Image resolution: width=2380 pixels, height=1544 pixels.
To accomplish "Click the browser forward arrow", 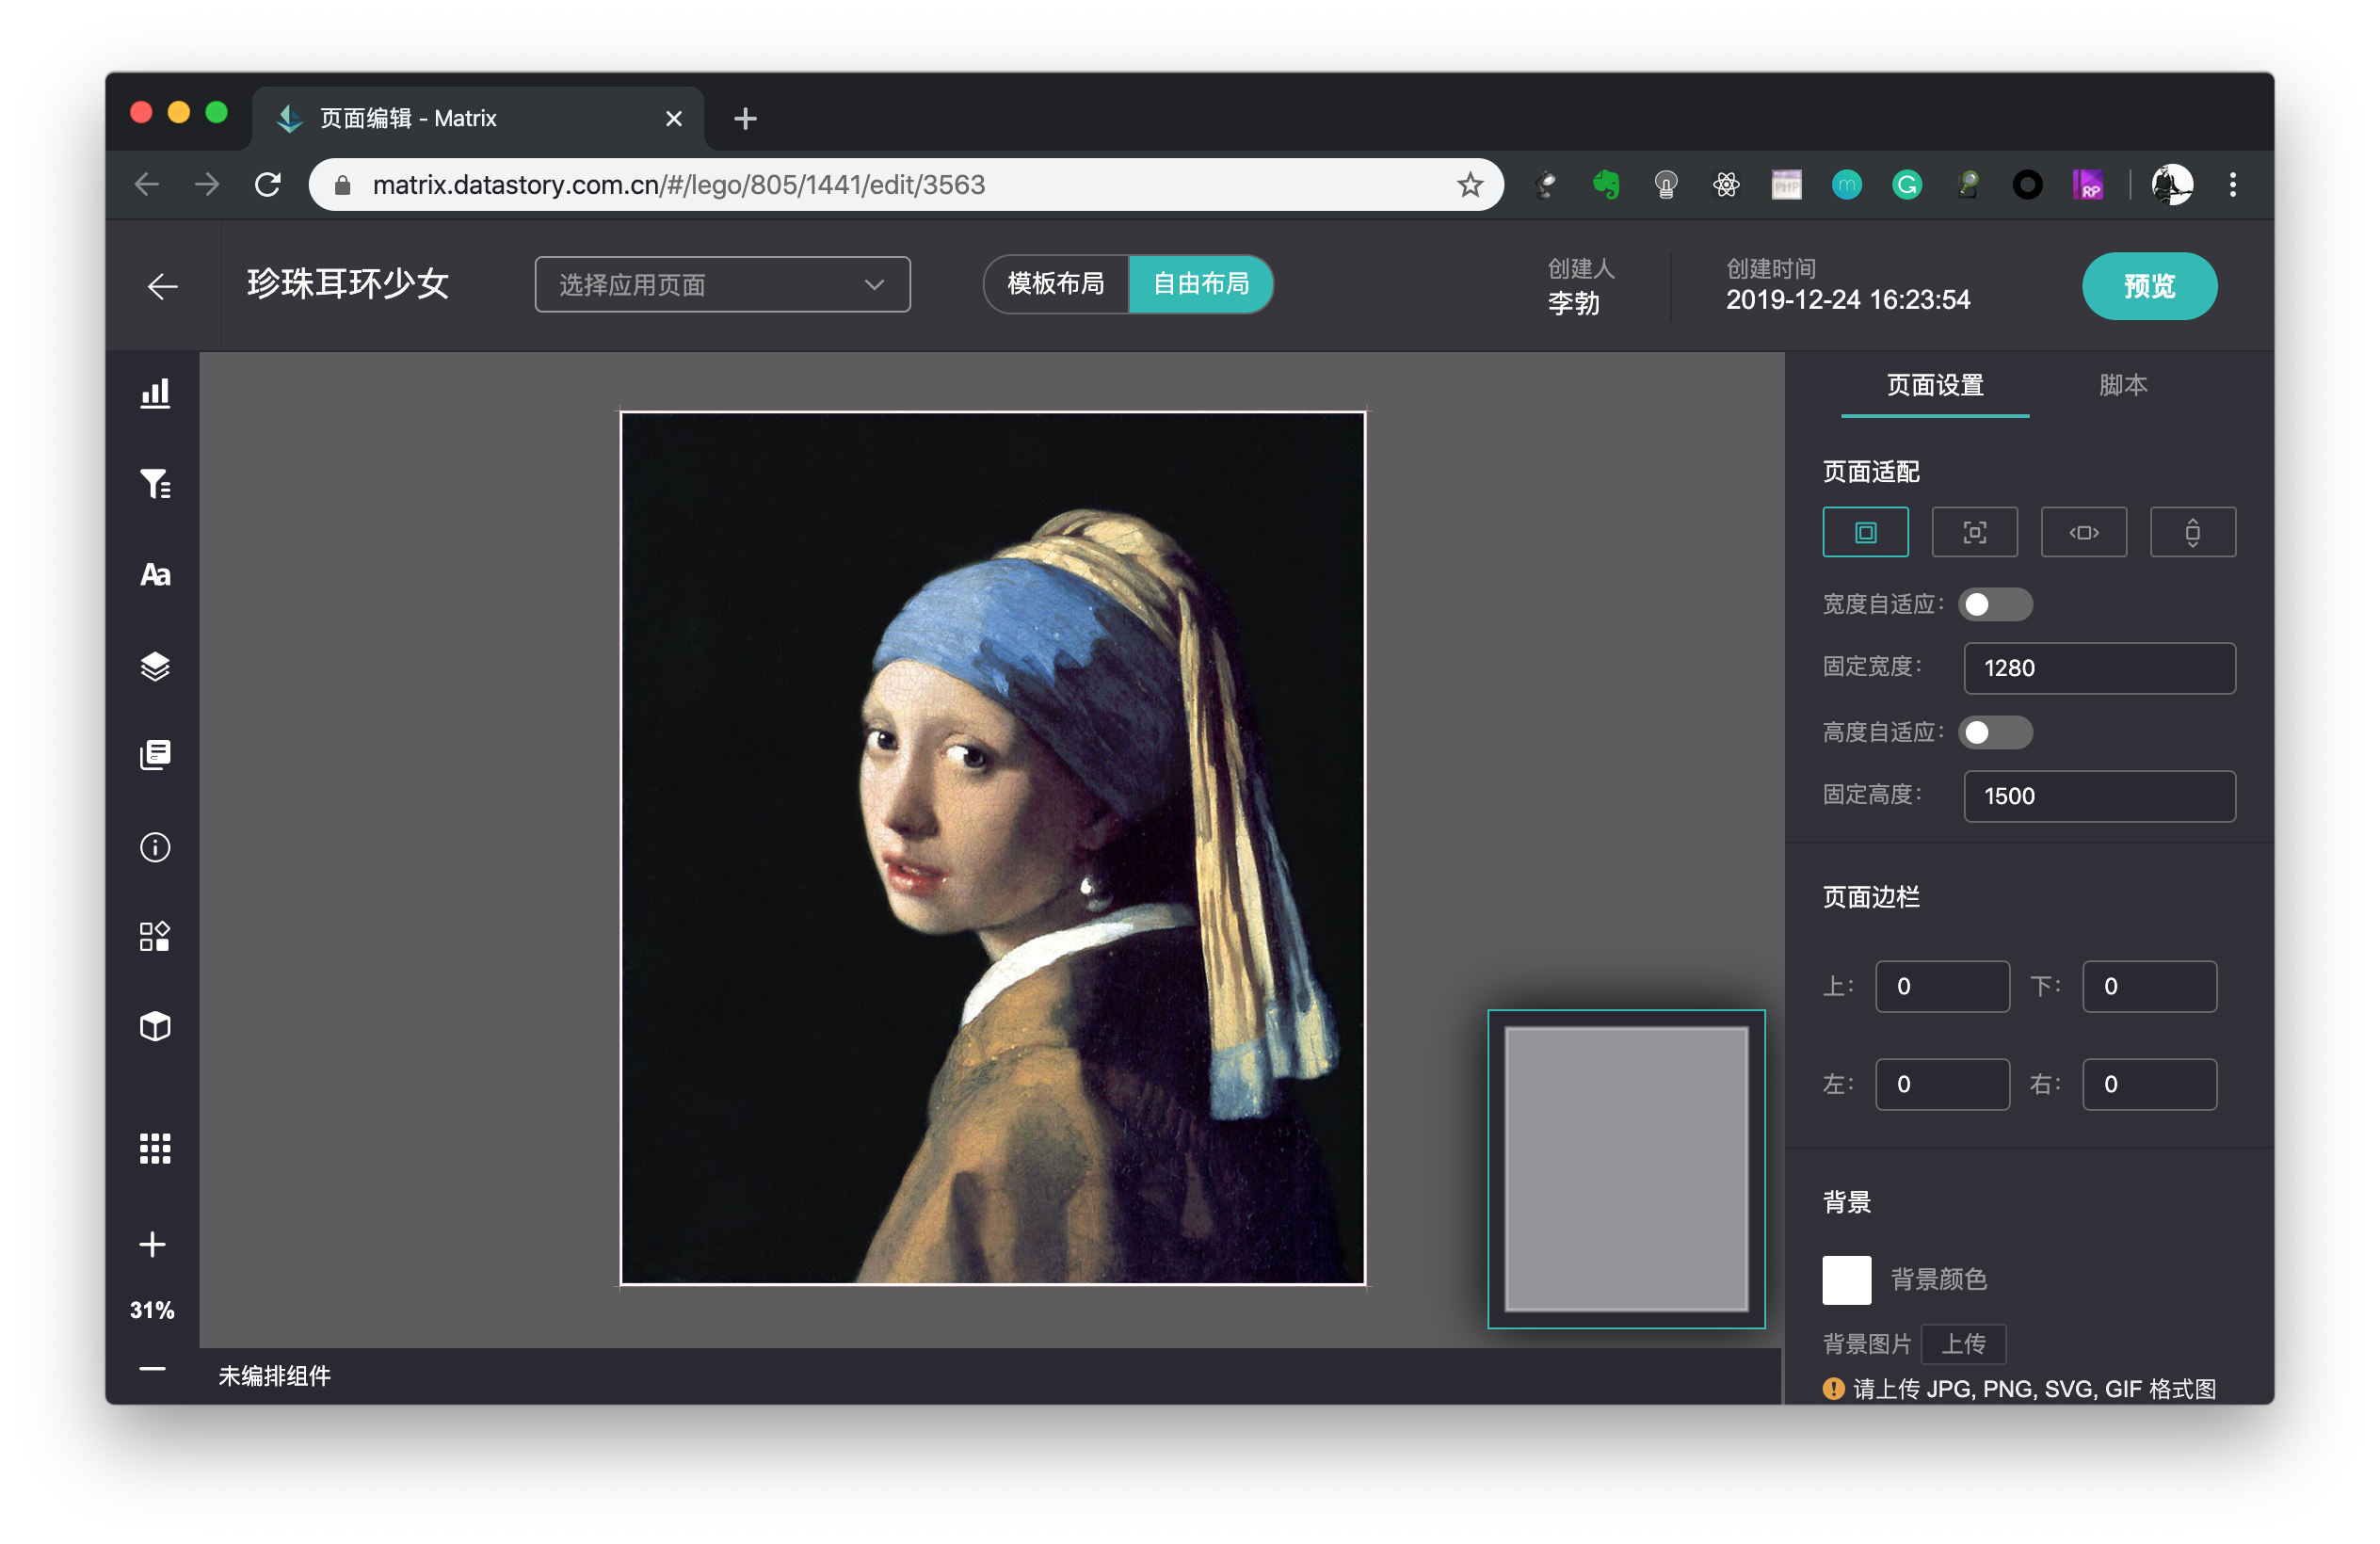I will coord(207,185).
